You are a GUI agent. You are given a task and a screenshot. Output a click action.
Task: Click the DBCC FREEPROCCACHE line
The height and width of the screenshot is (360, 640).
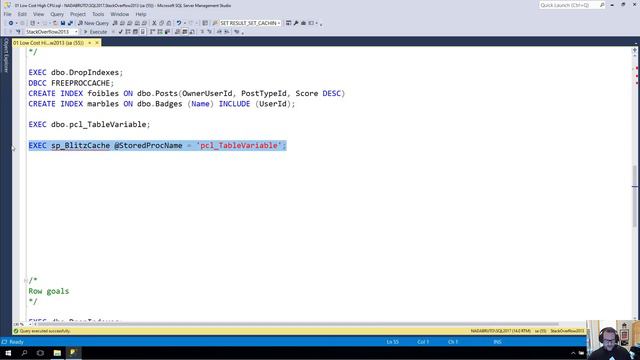pos(71,83)
